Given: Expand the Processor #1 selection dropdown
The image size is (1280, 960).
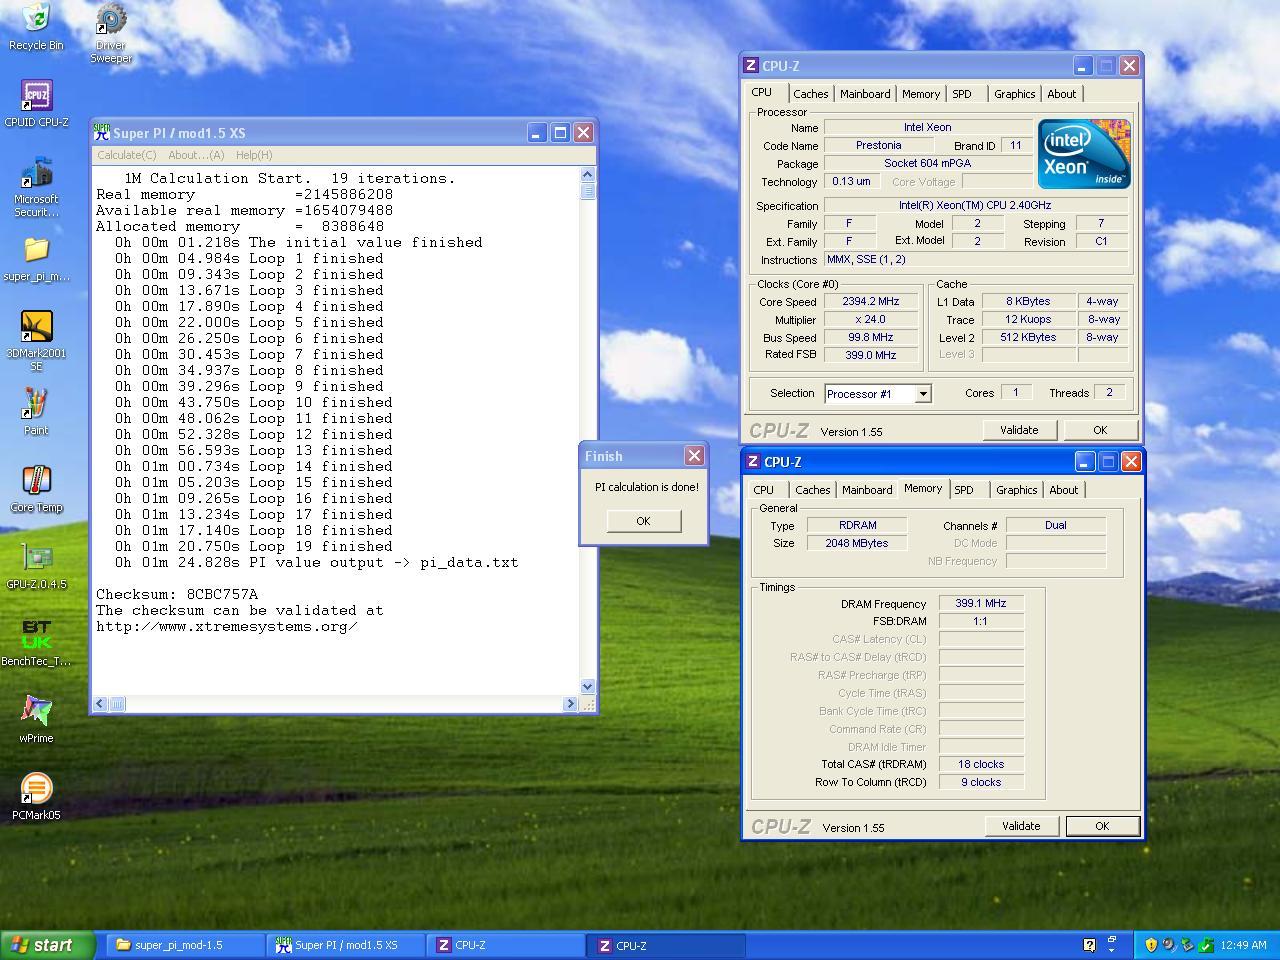Looking at the screenshot, I should (923, 394).
